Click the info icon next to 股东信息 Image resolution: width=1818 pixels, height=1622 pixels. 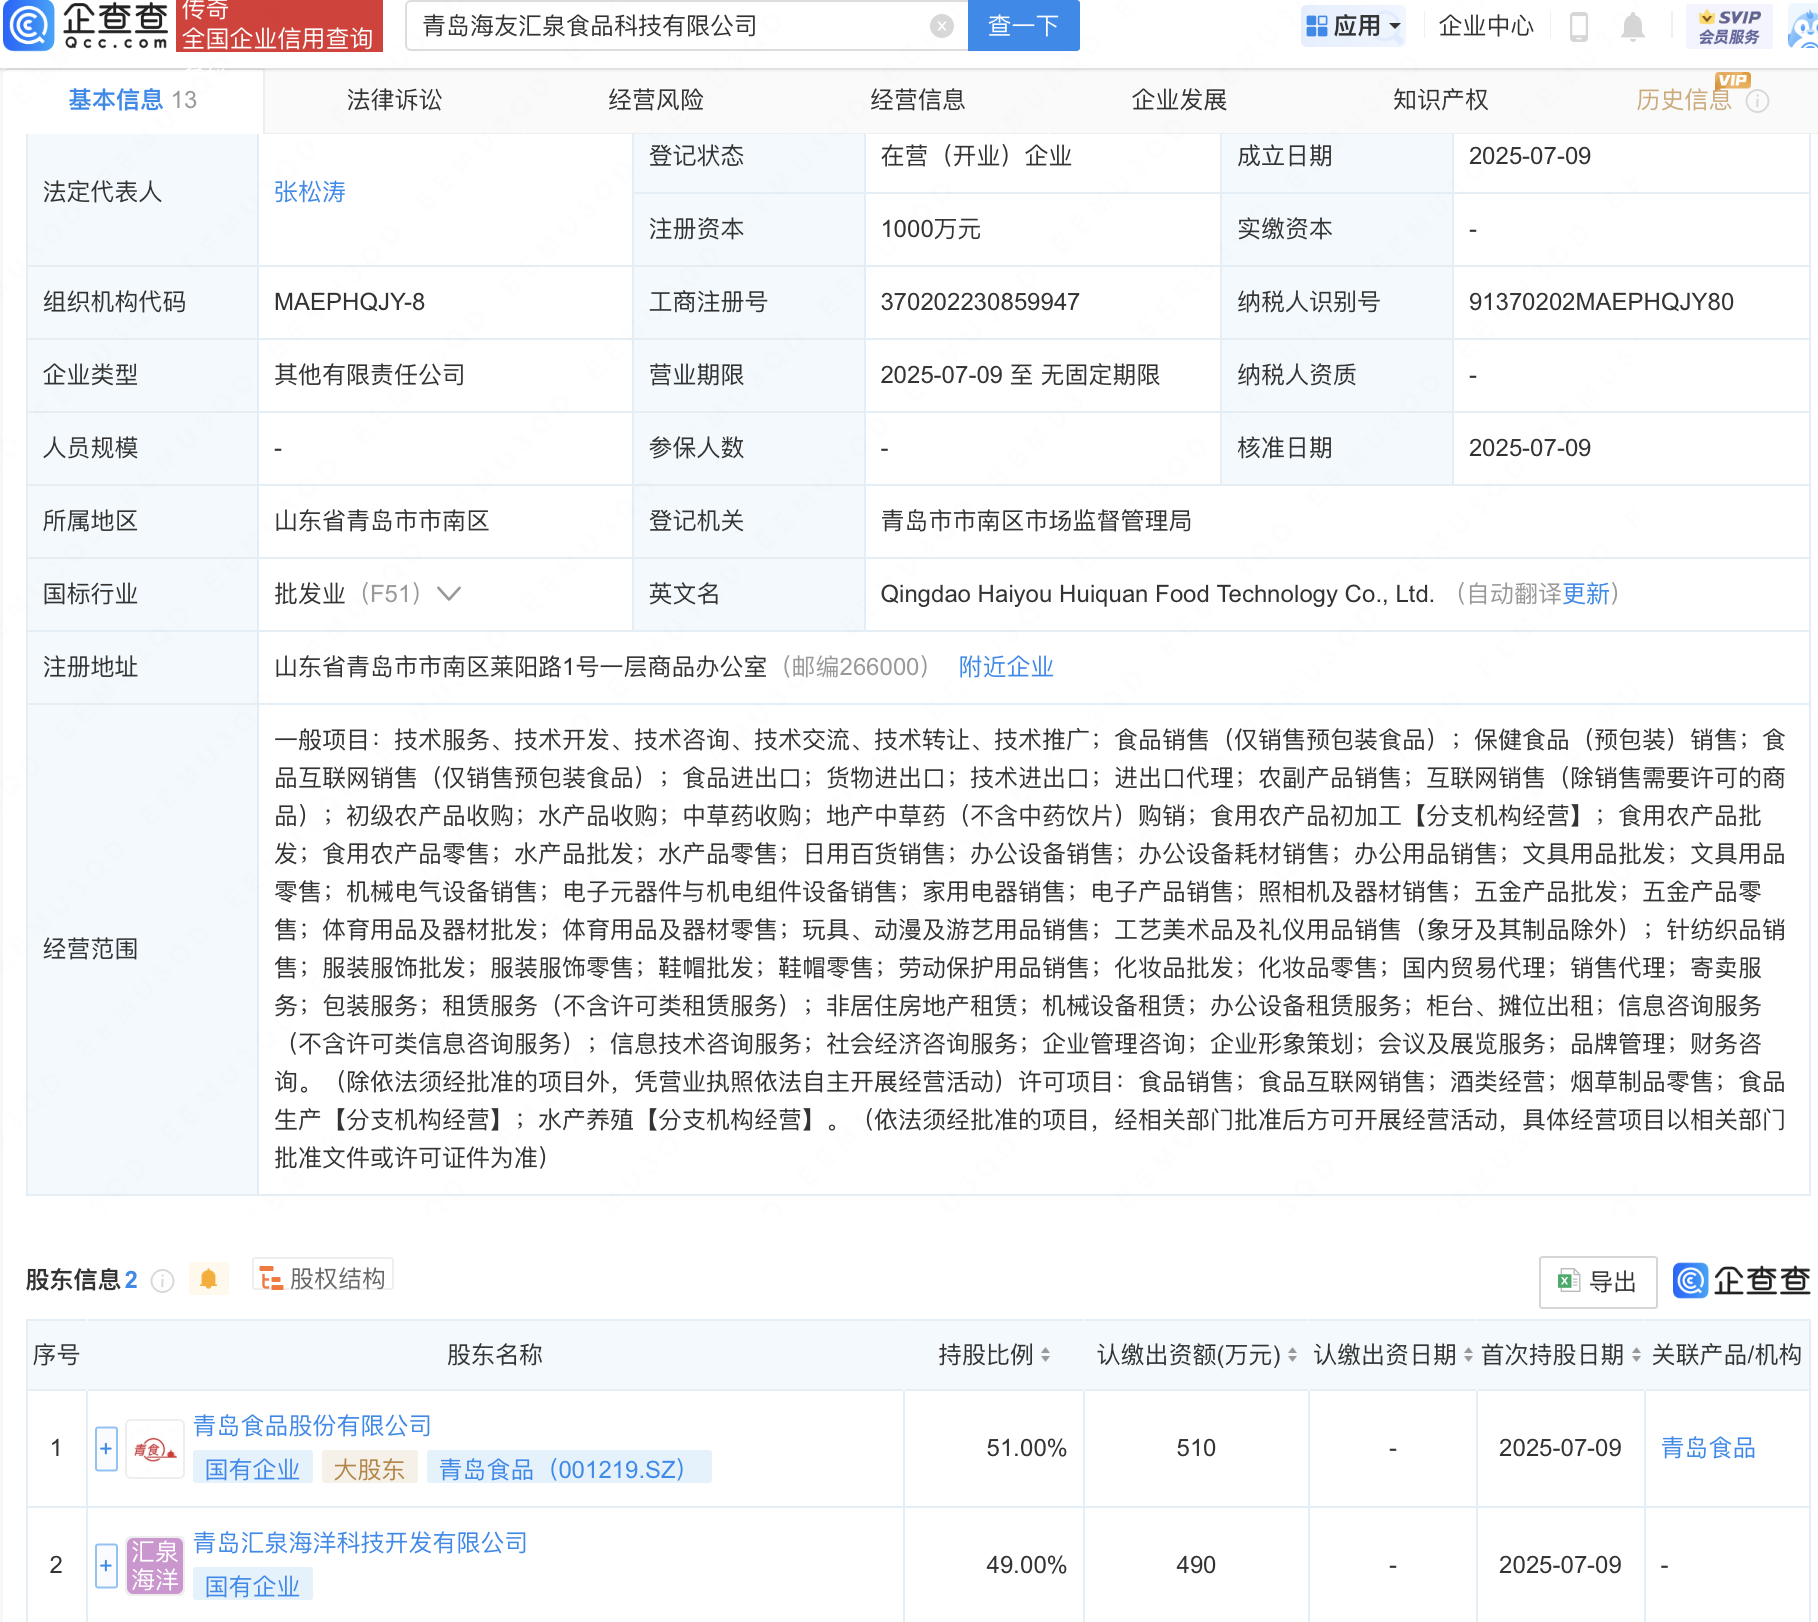[x=162, y=1280]
